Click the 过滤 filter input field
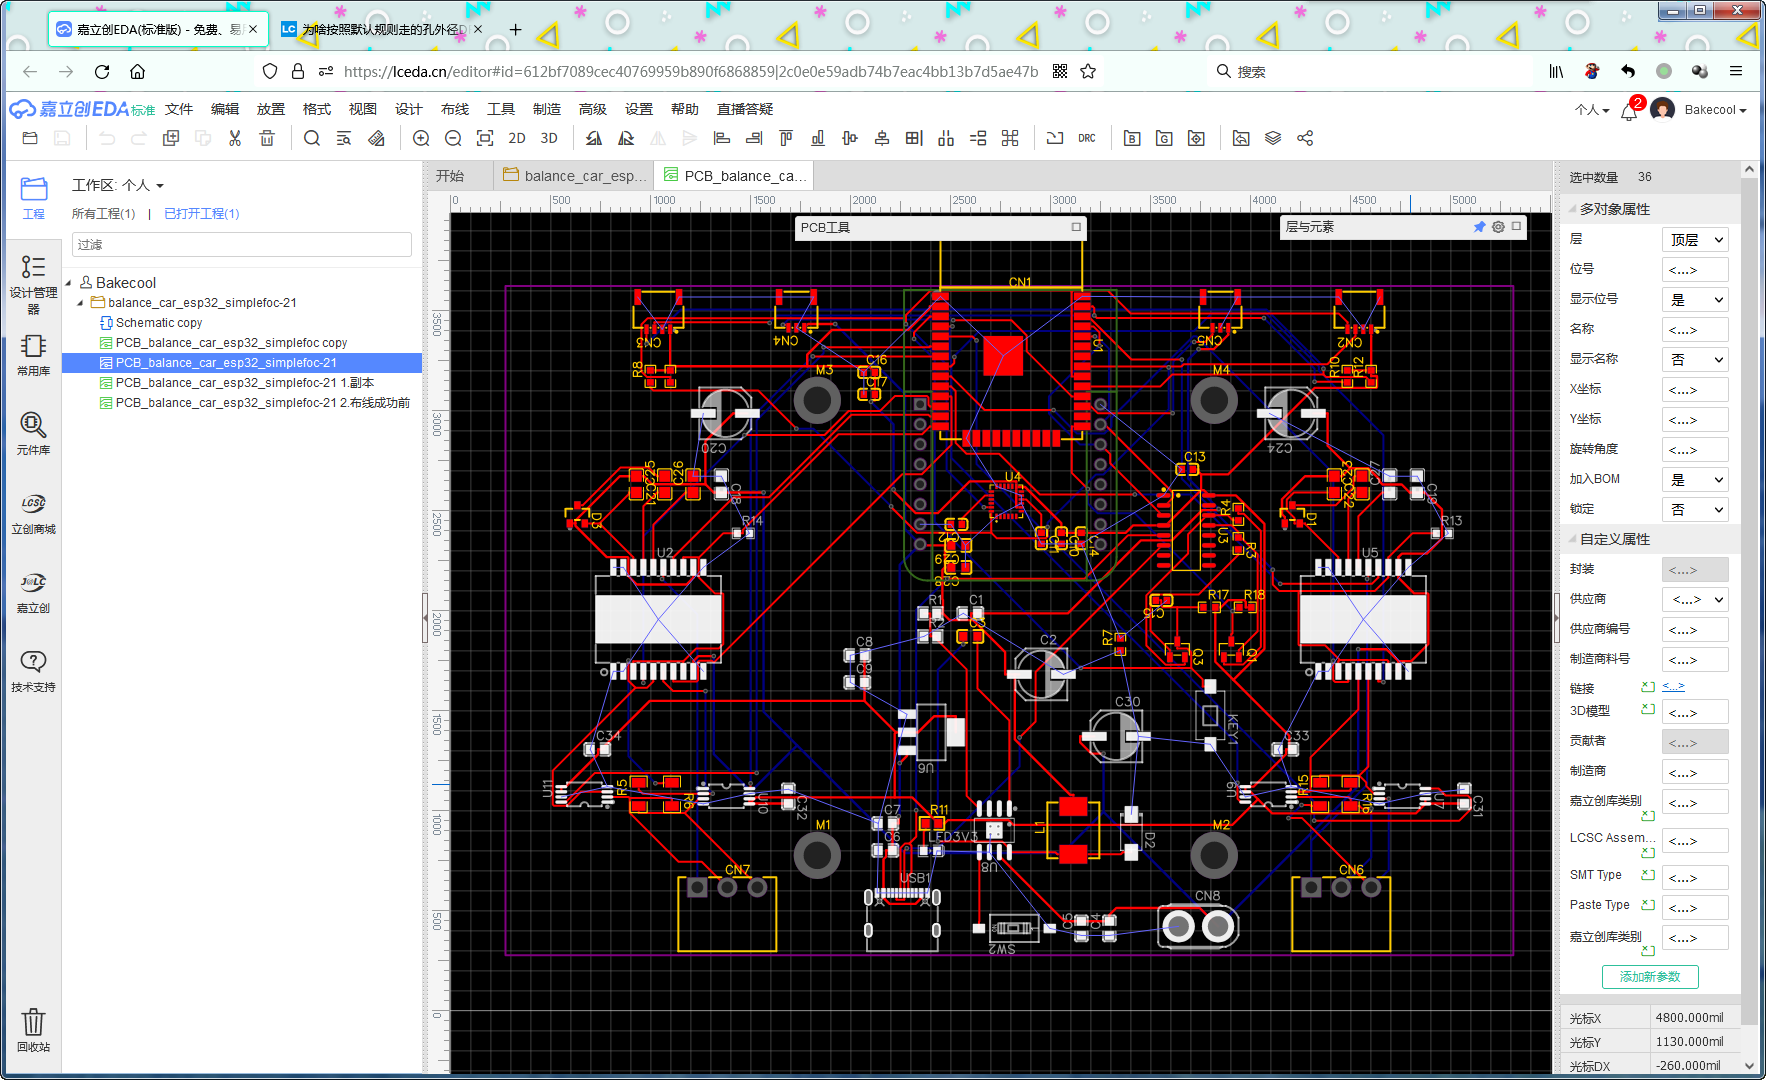 point(242,245)
